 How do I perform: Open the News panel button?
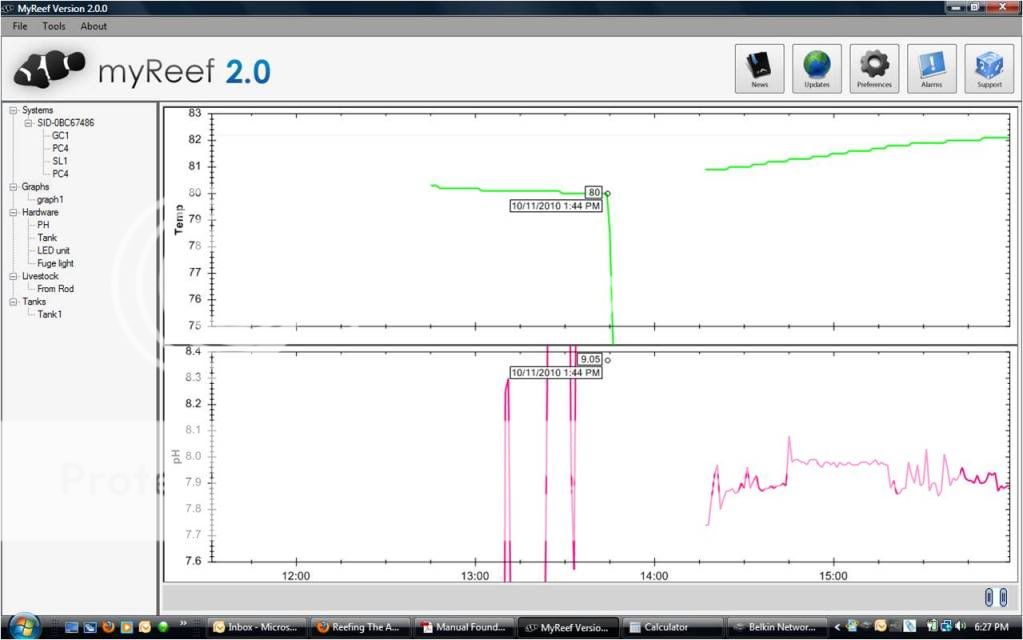(x=759, y=69)
